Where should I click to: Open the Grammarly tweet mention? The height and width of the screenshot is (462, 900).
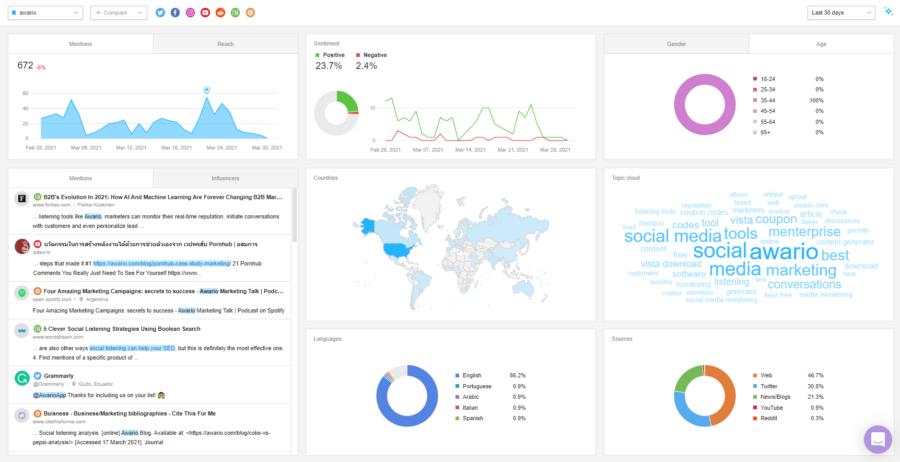coord(59,376)
